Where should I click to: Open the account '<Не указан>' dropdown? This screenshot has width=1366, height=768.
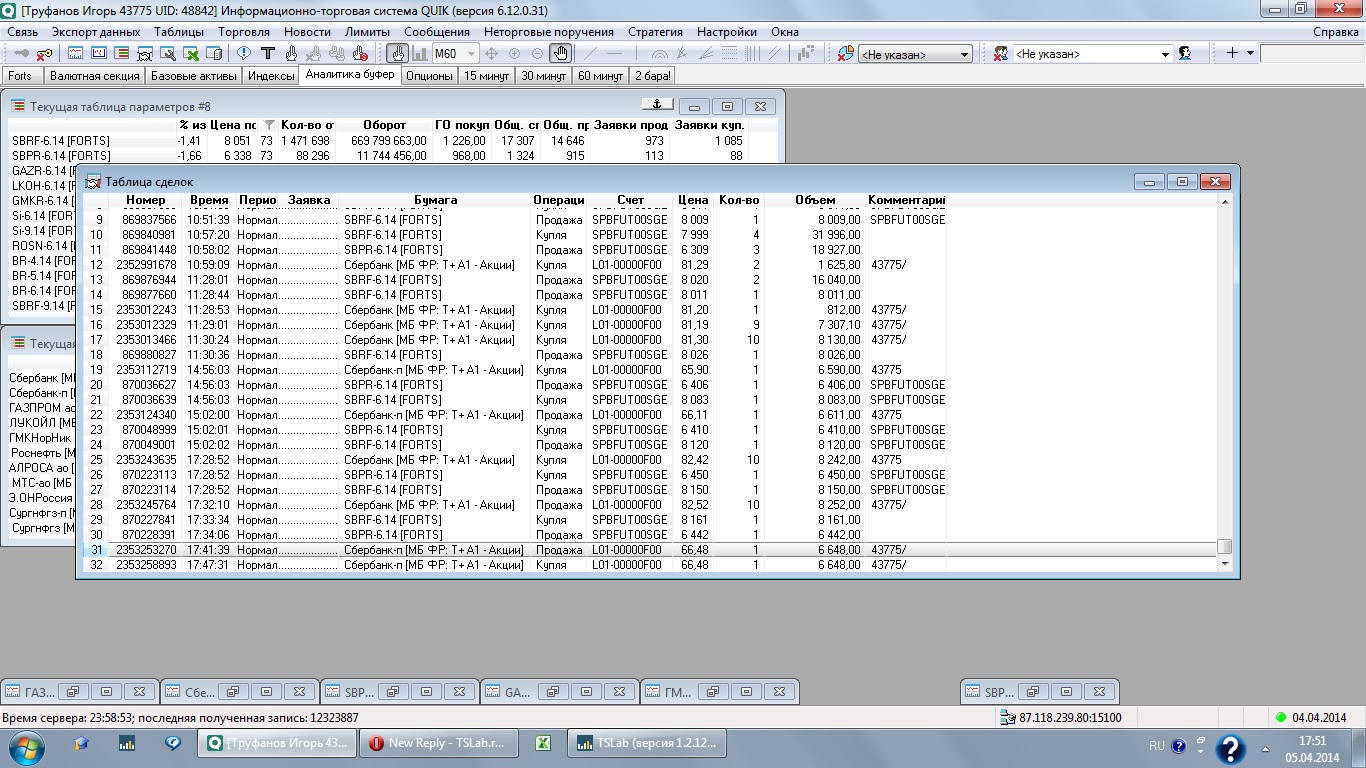click(x=916, y=54)
